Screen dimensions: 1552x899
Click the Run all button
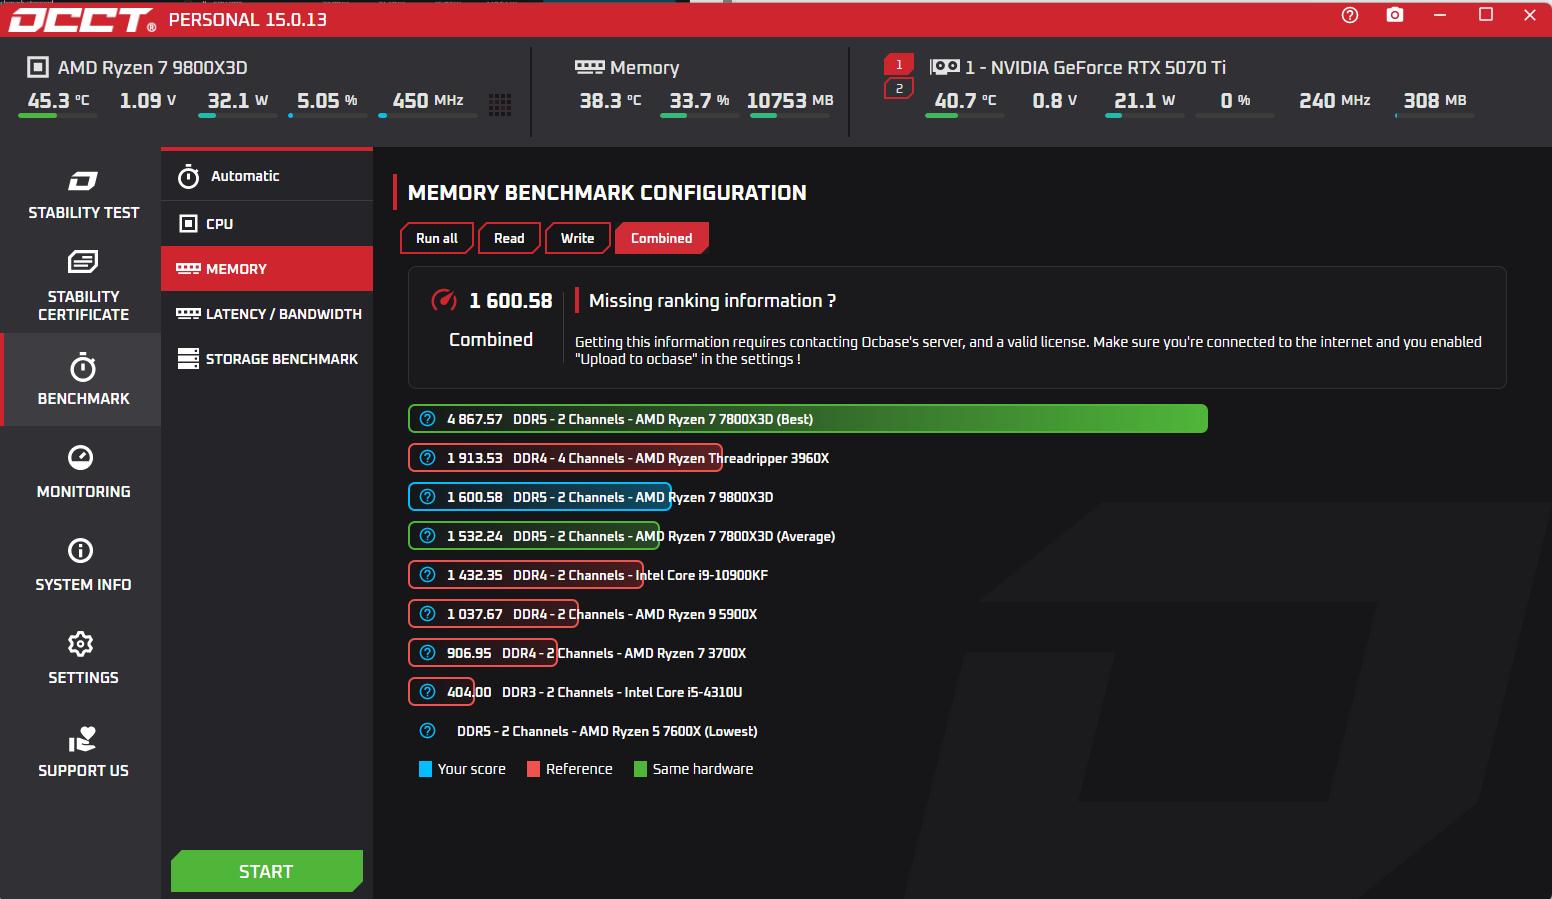[x=437, y=238]
